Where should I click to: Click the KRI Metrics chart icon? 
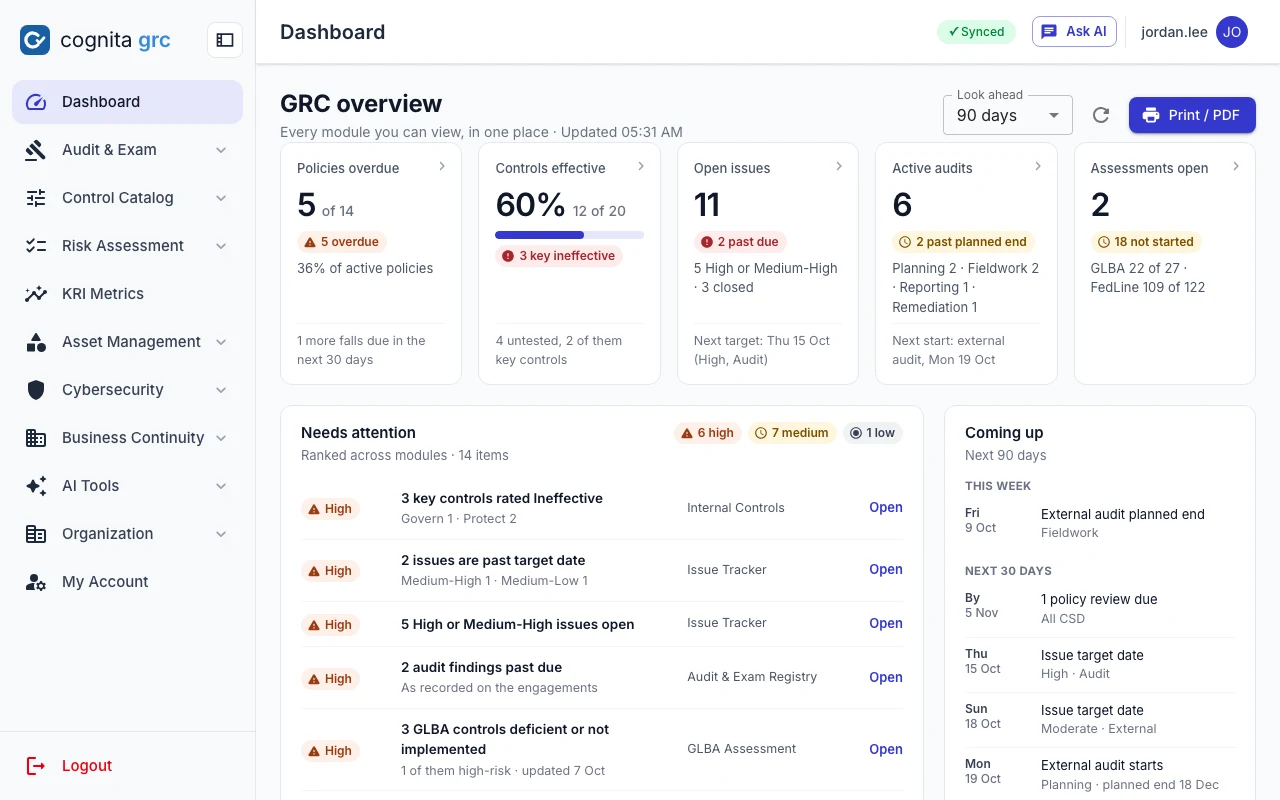[x=36, y=294]
